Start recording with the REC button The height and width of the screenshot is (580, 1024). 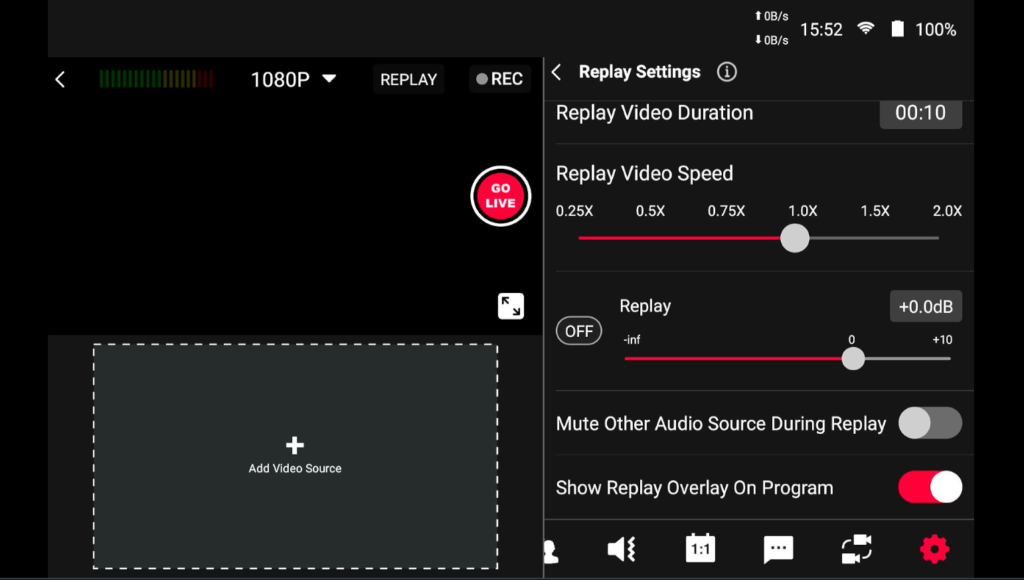500,79
